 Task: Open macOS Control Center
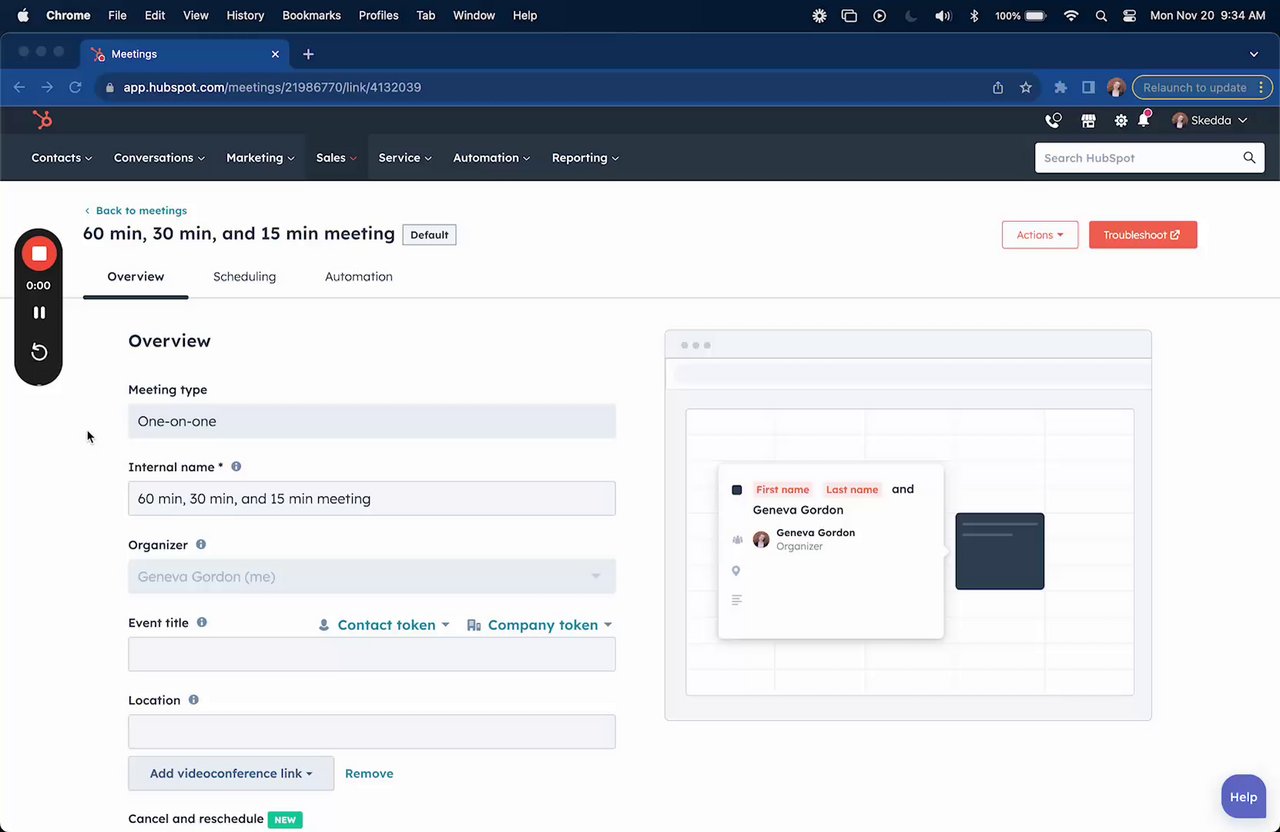pos(1130,16)
